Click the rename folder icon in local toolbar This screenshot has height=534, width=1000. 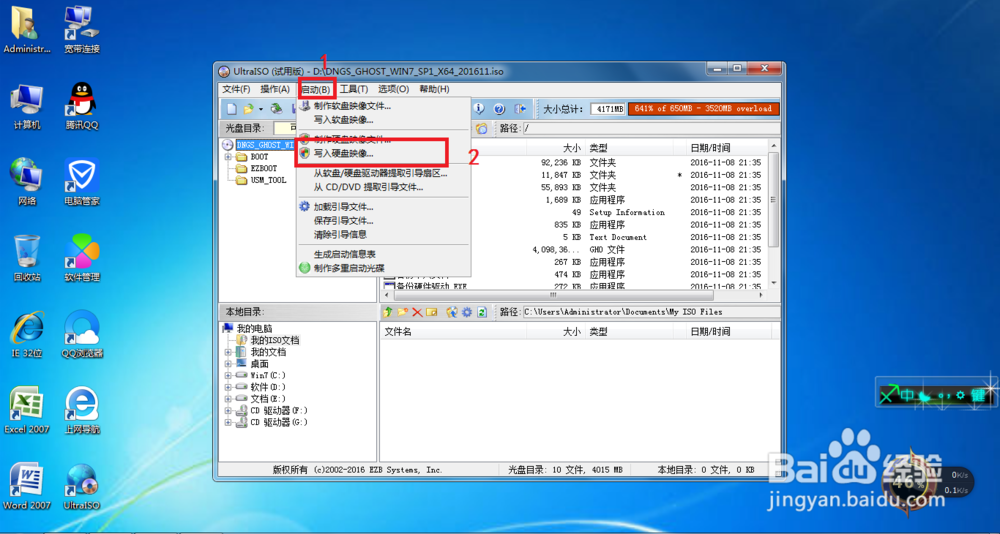point(432,312)
